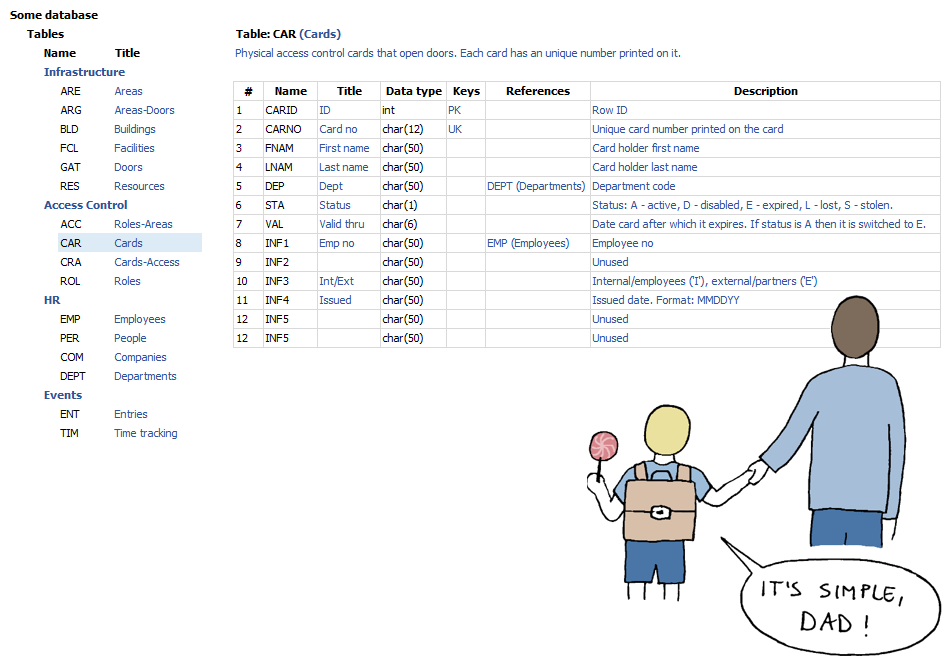This screenshot has width=950, height=666.
Task: Select the Status title in row 6
Action: click(335, 205)
